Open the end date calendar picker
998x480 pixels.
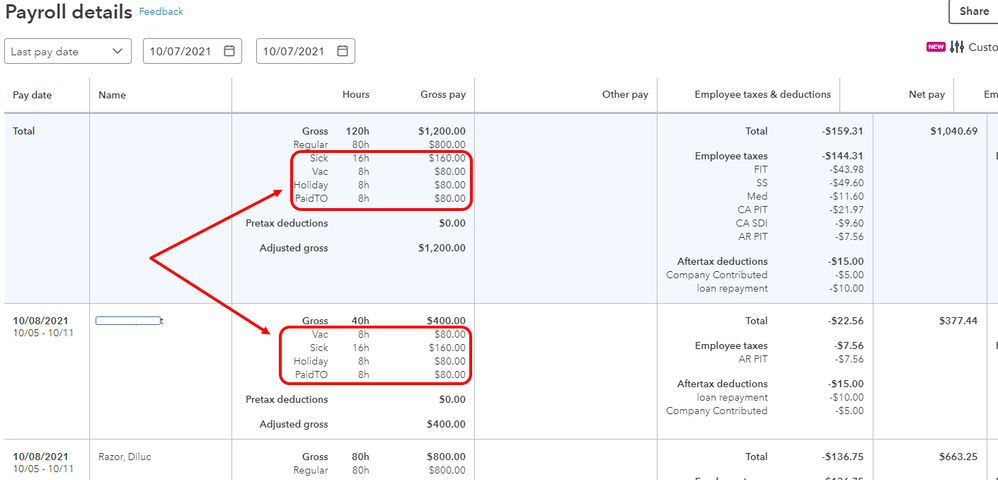[343, 51]
